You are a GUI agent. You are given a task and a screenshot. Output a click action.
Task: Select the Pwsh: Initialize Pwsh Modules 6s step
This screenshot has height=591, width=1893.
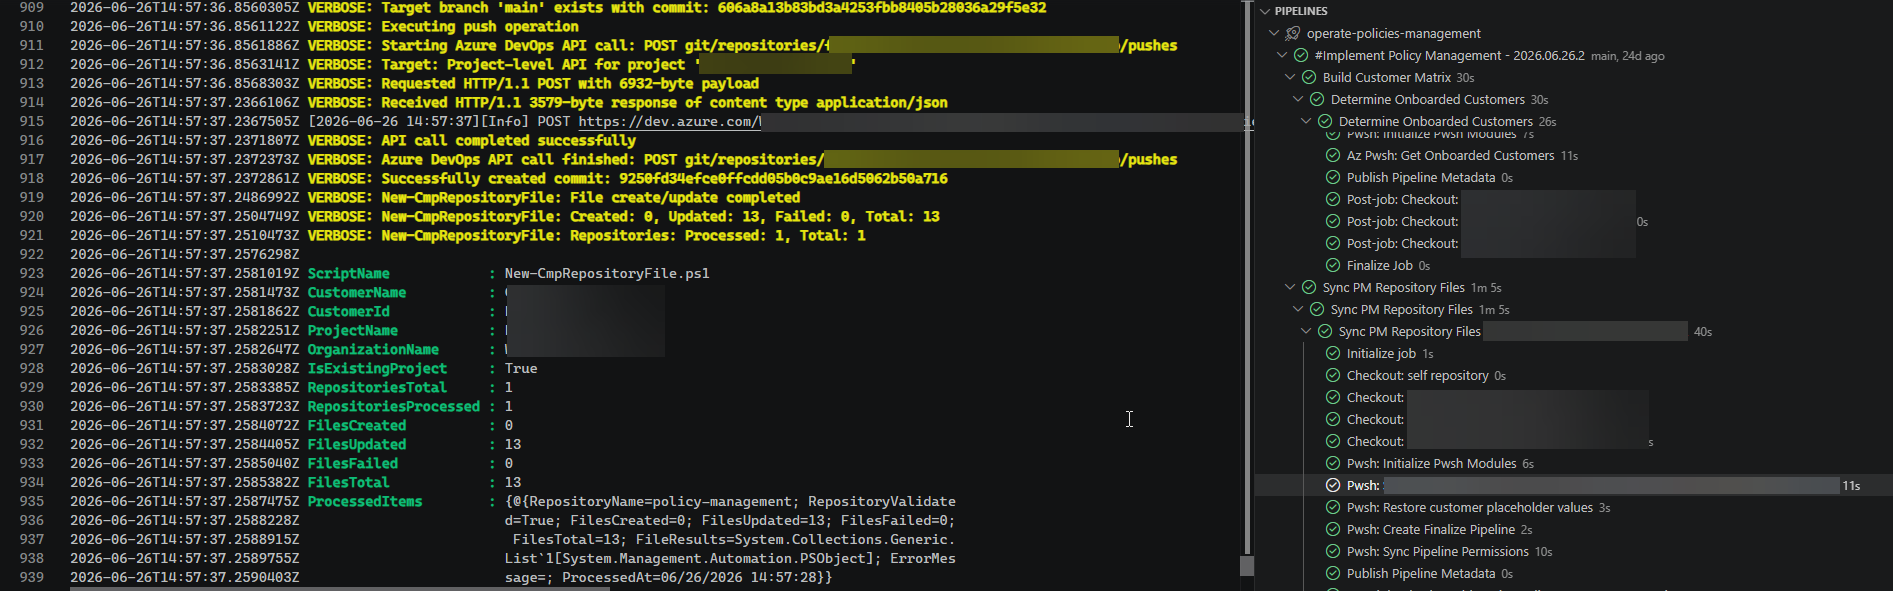point(1432,463)
